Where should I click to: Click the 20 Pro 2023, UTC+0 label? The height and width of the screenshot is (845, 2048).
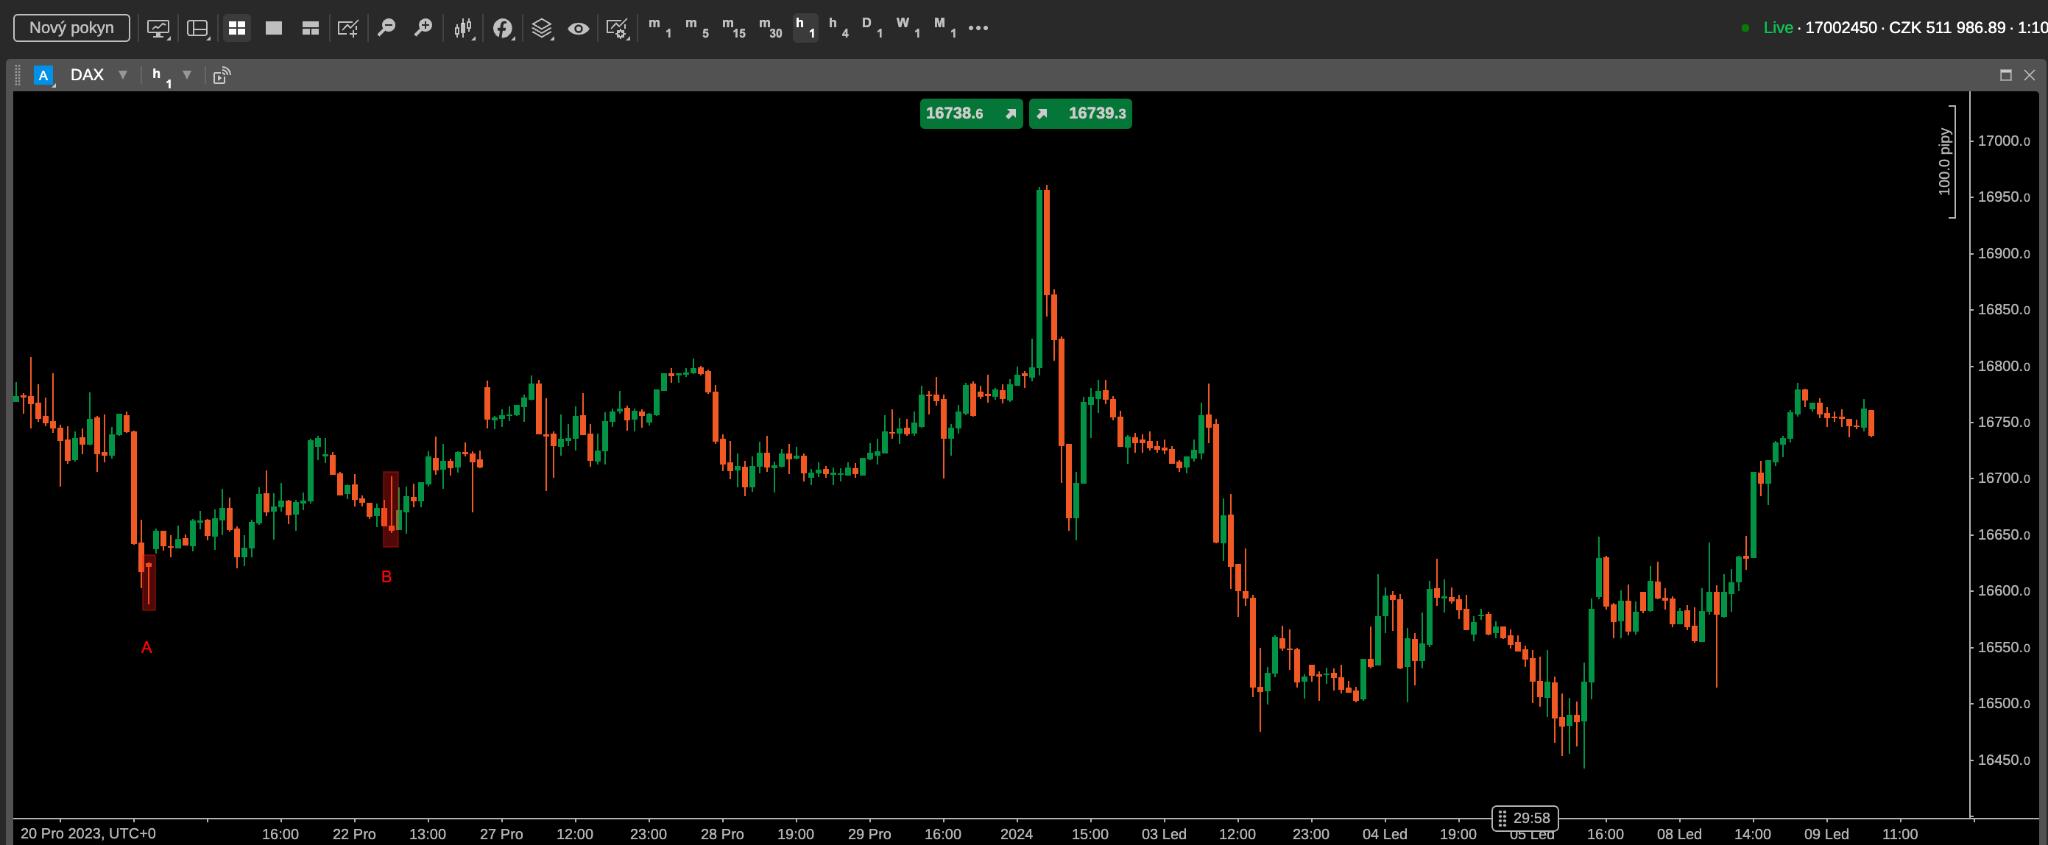pyautogui.click(x=88, y=833)
